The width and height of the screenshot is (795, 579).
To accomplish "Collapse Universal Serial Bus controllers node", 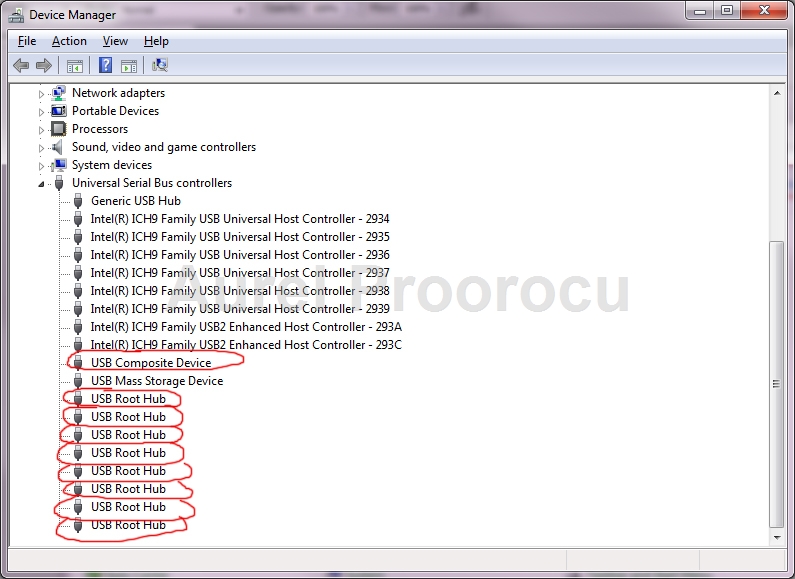I will [42, 184].
